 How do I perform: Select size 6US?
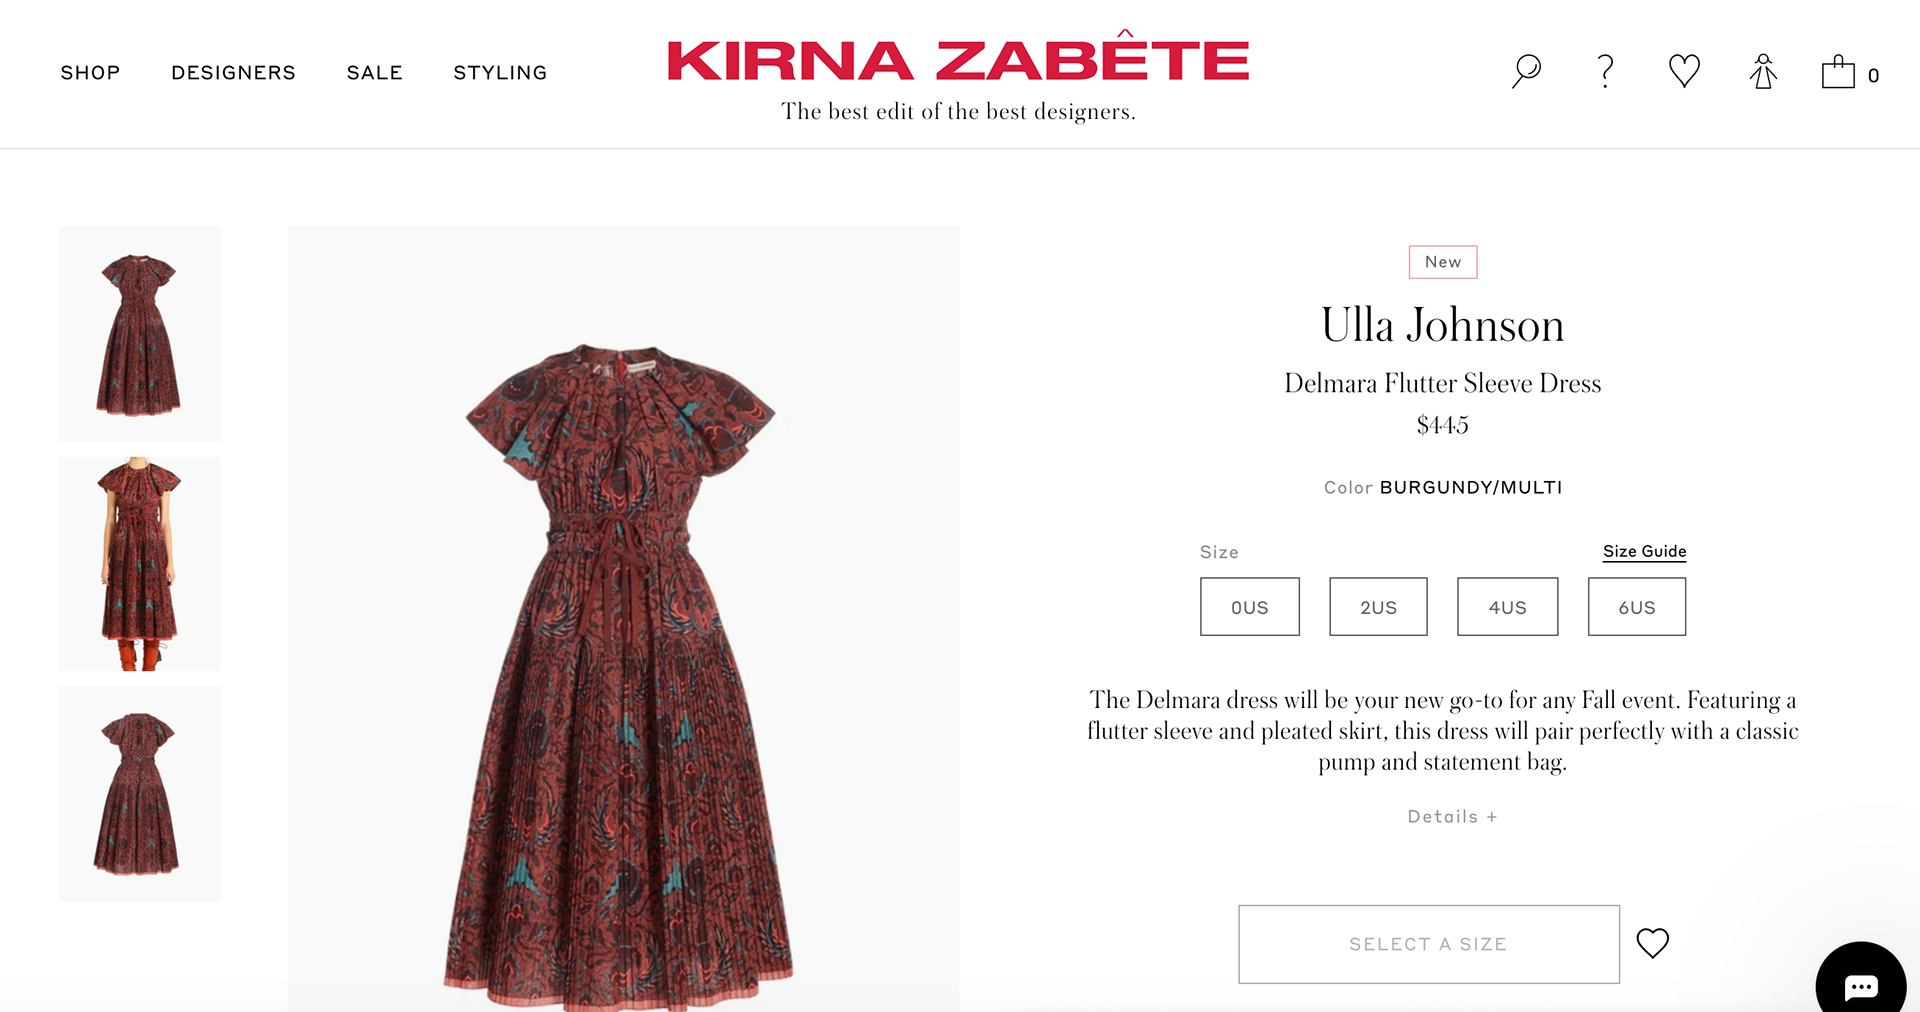[1637, 606]
